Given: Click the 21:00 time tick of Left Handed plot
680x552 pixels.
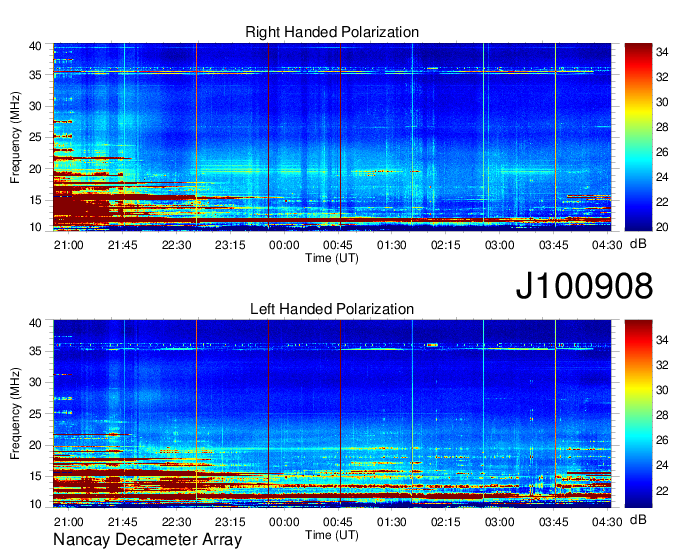Looking at the screenshot, I should click(x=69, y=522).
